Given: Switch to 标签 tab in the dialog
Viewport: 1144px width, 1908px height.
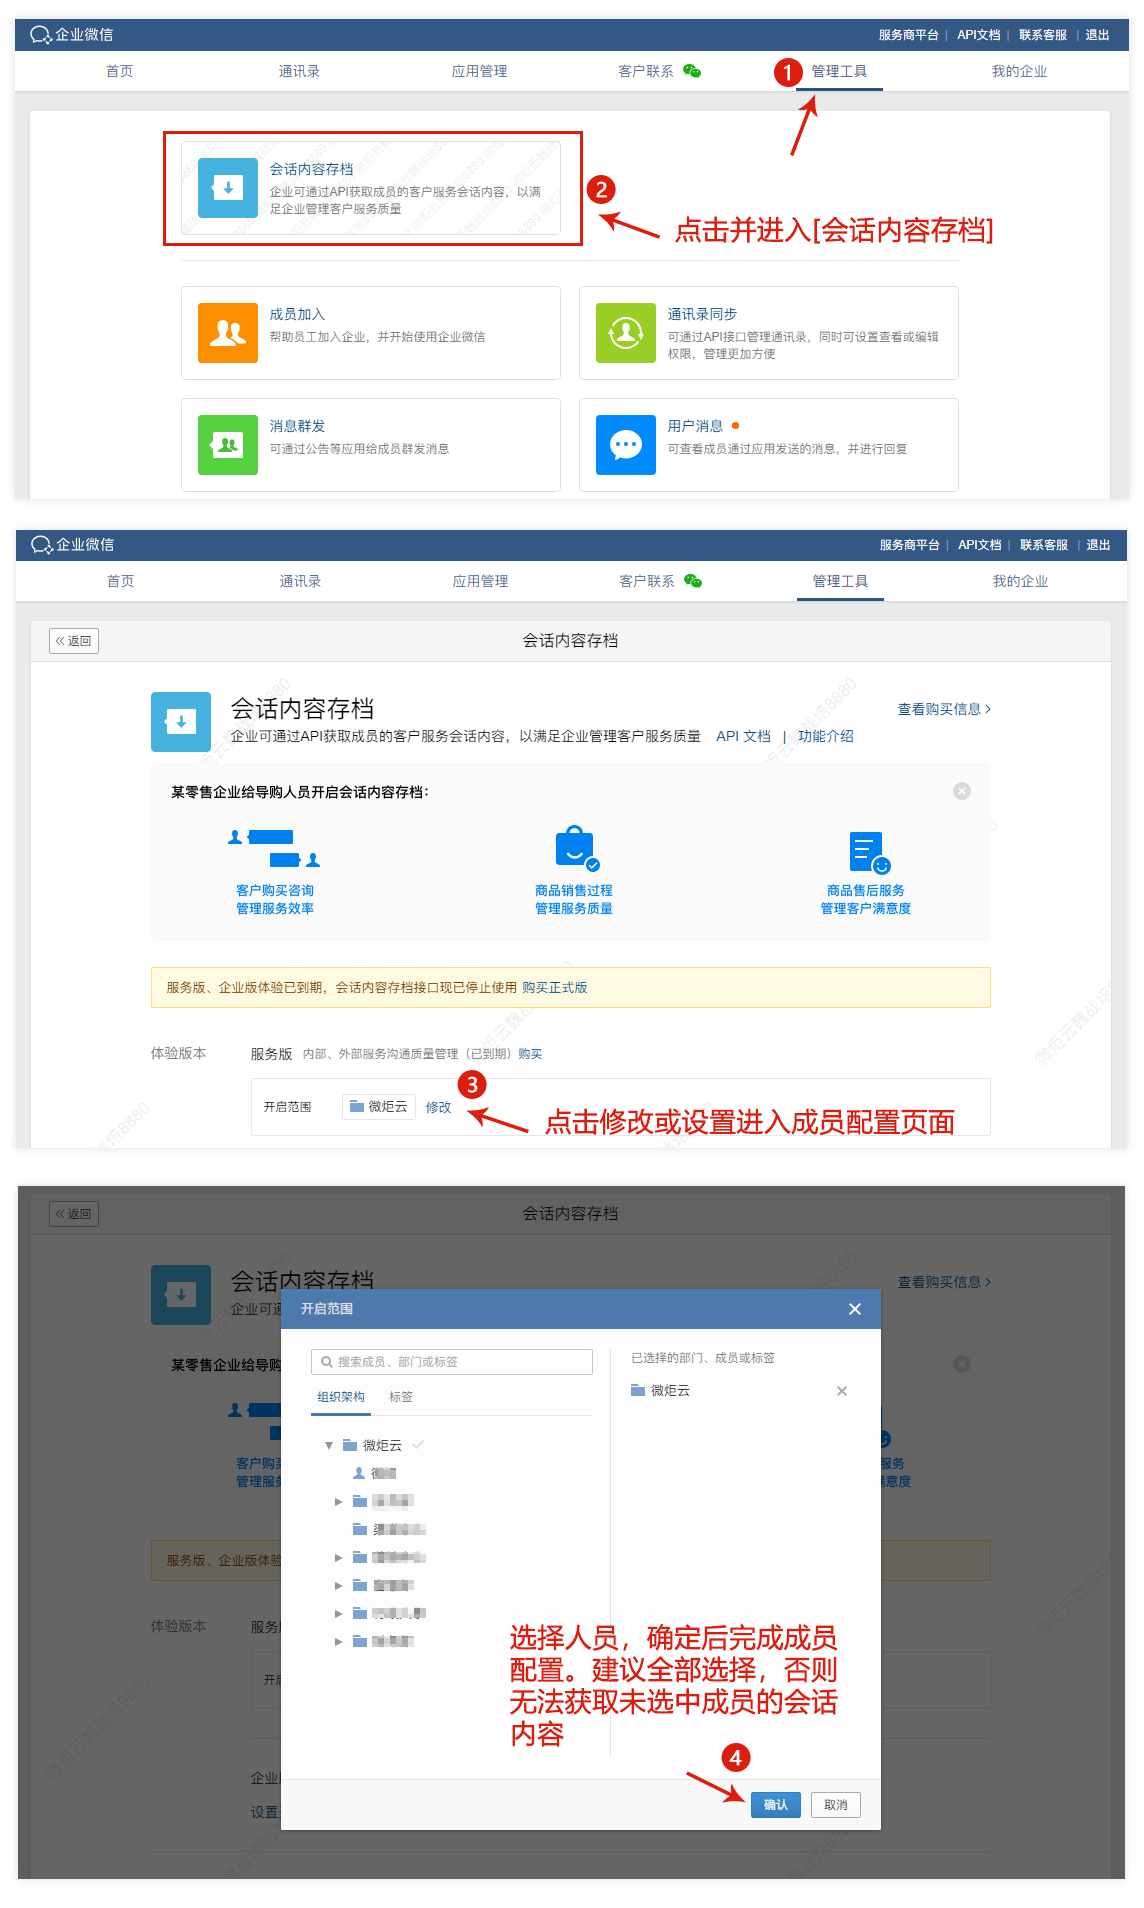Looking at the screenshot, I should 401,1397.
